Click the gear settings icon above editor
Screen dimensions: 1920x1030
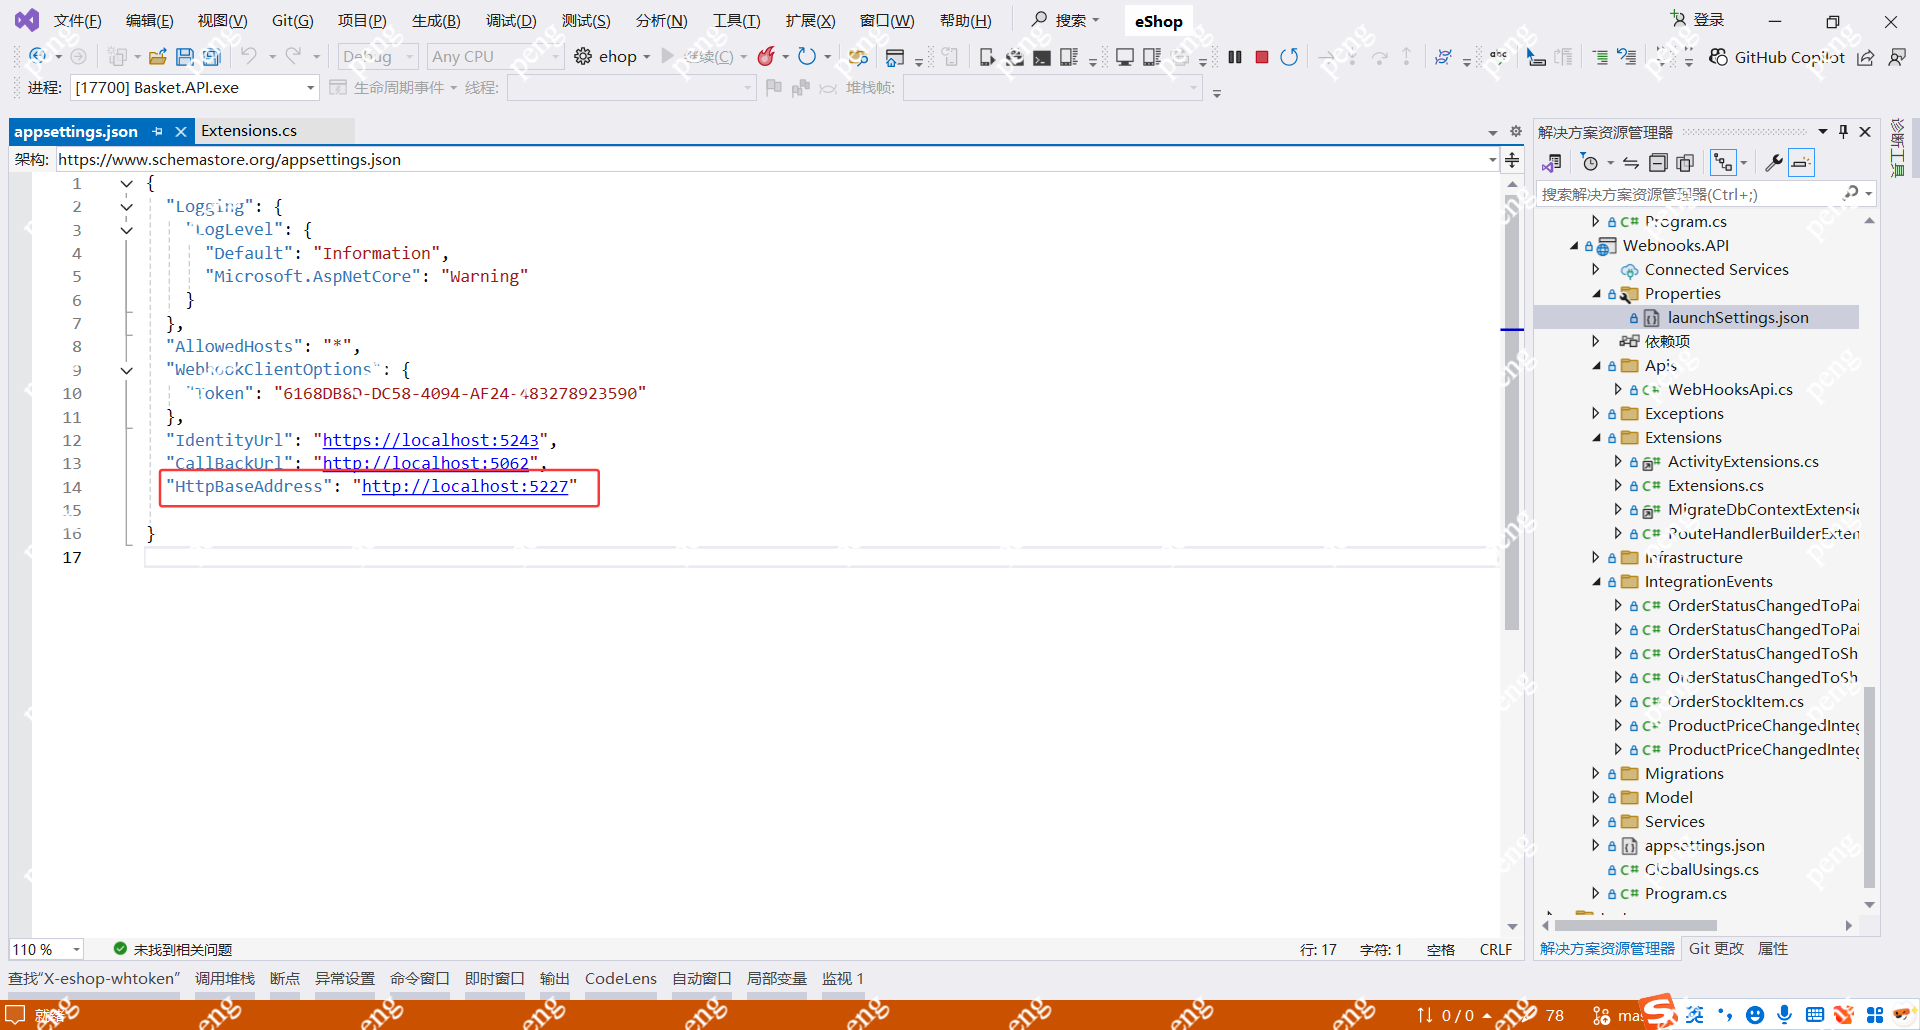click(1516, 132)
